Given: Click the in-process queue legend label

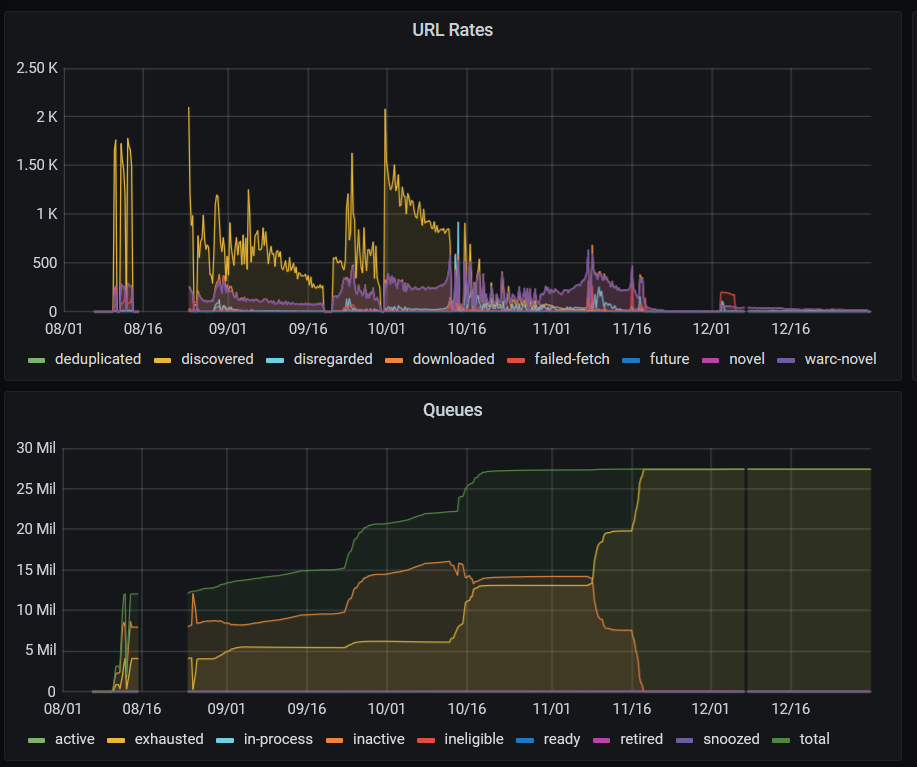Looking at the screenshot, I should click(x=278, y=739).
